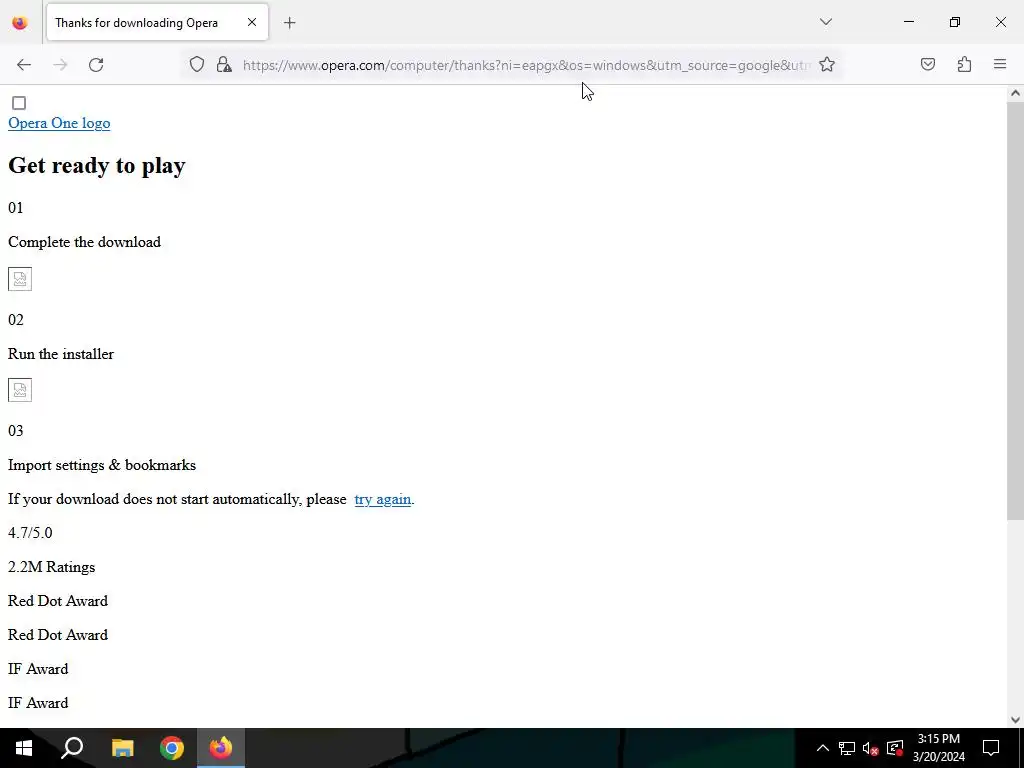This screenshot has width=1024, height=768.
Task: Open the Extensions puzzle icon
Action: coord(965,64)
